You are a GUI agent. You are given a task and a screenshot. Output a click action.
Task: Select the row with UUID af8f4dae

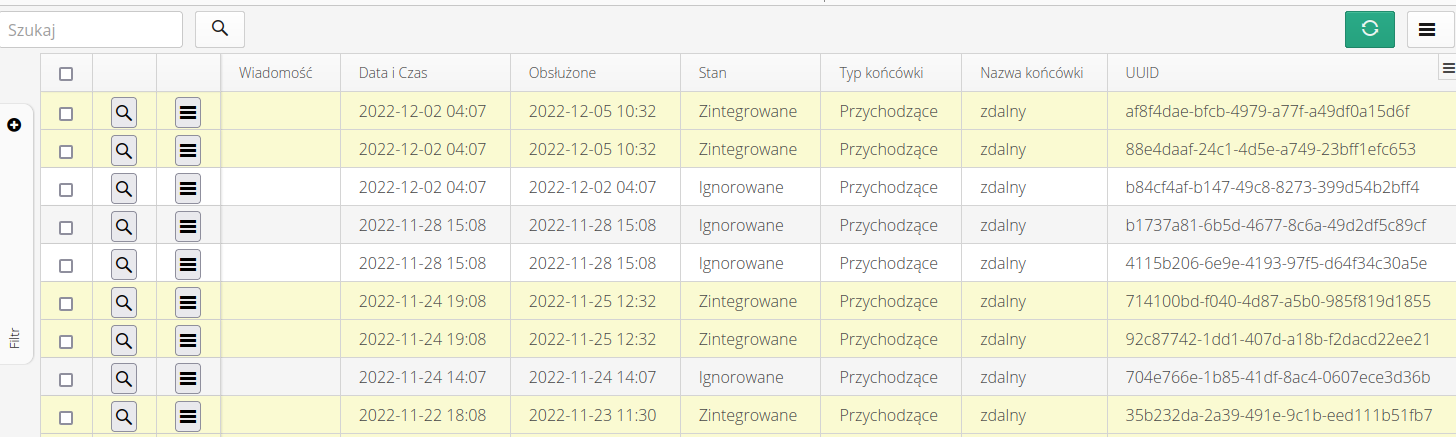point(66,113)
